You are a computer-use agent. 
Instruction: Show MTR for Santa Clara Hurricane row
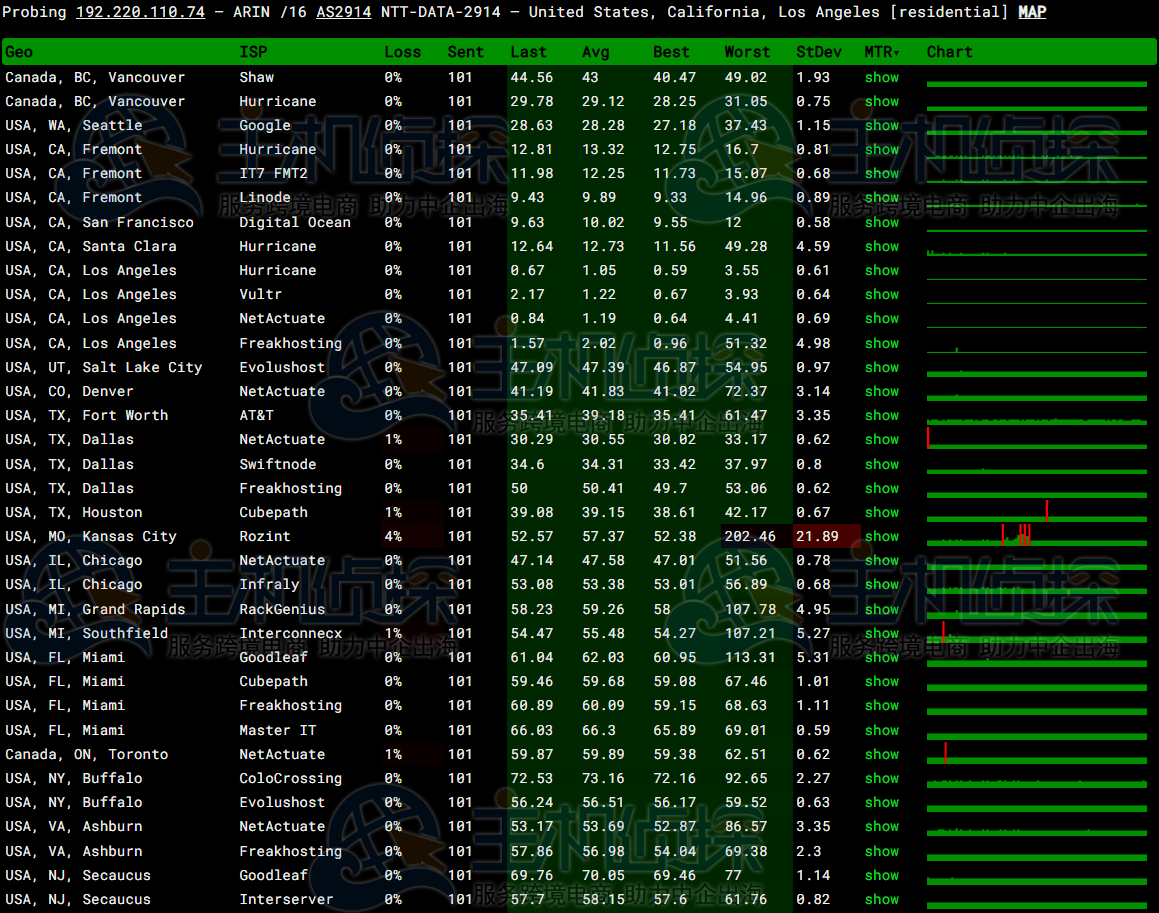pyautogui.click(x=882, y=246)
